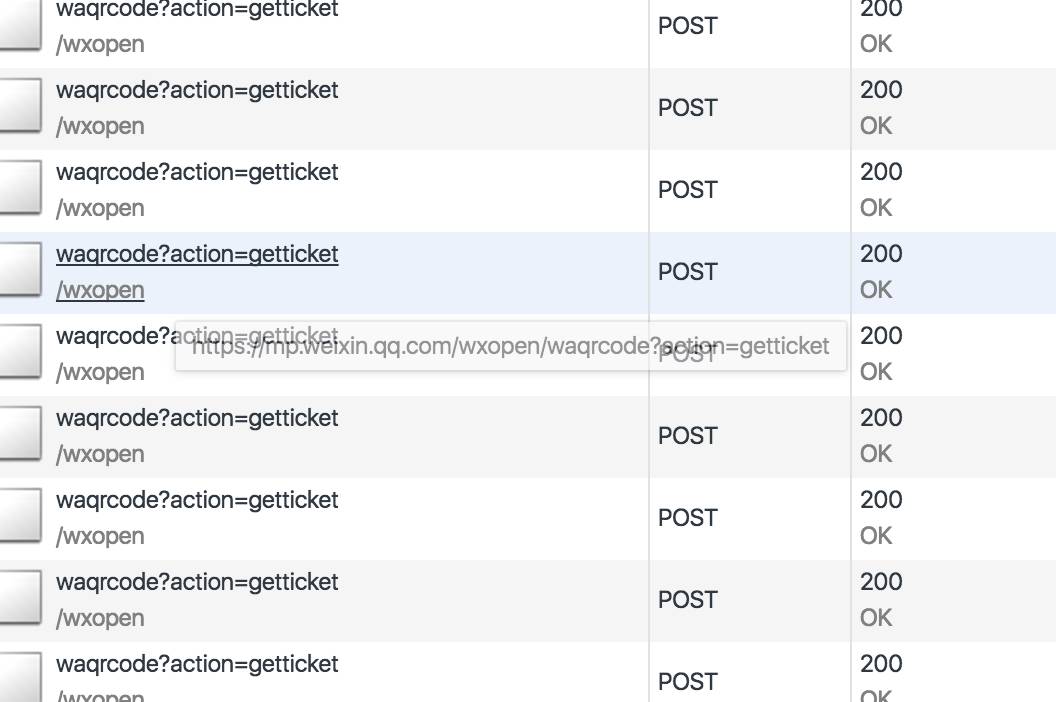Click the 200 status in the second visible row
1056x702 pixels.
(x=881, y=90)
